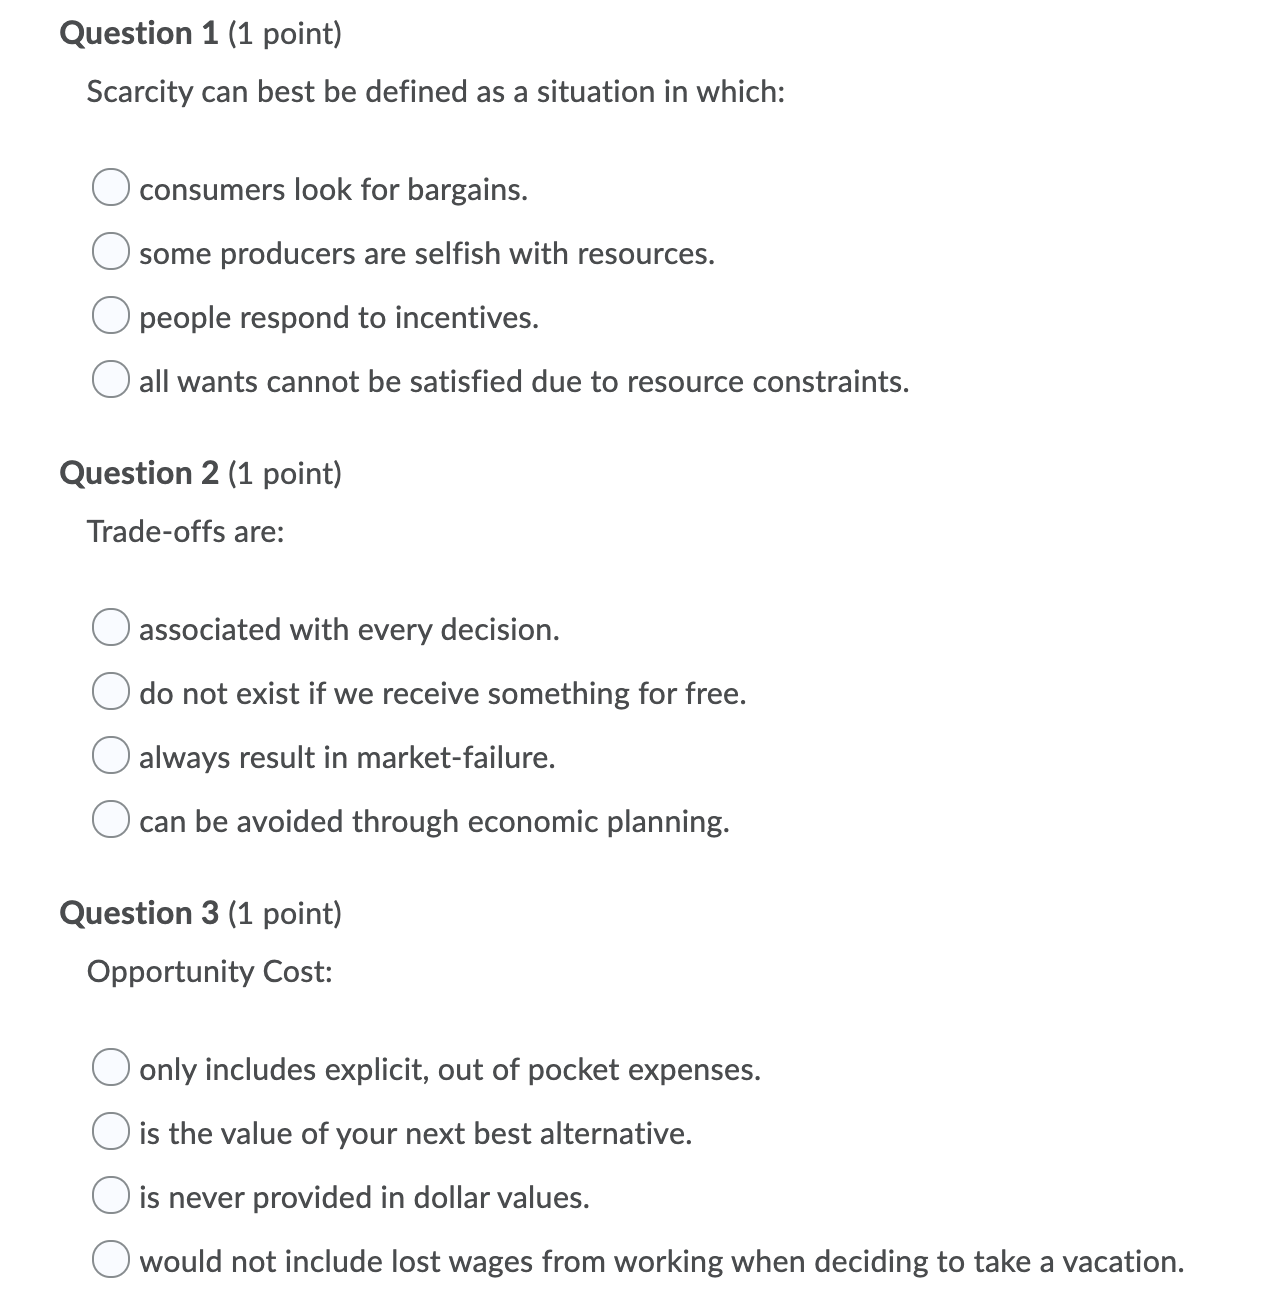Pick the vacation lost wages answer option
The width and height of the screenshot is (1288, 1312).
coord(112,1259)
